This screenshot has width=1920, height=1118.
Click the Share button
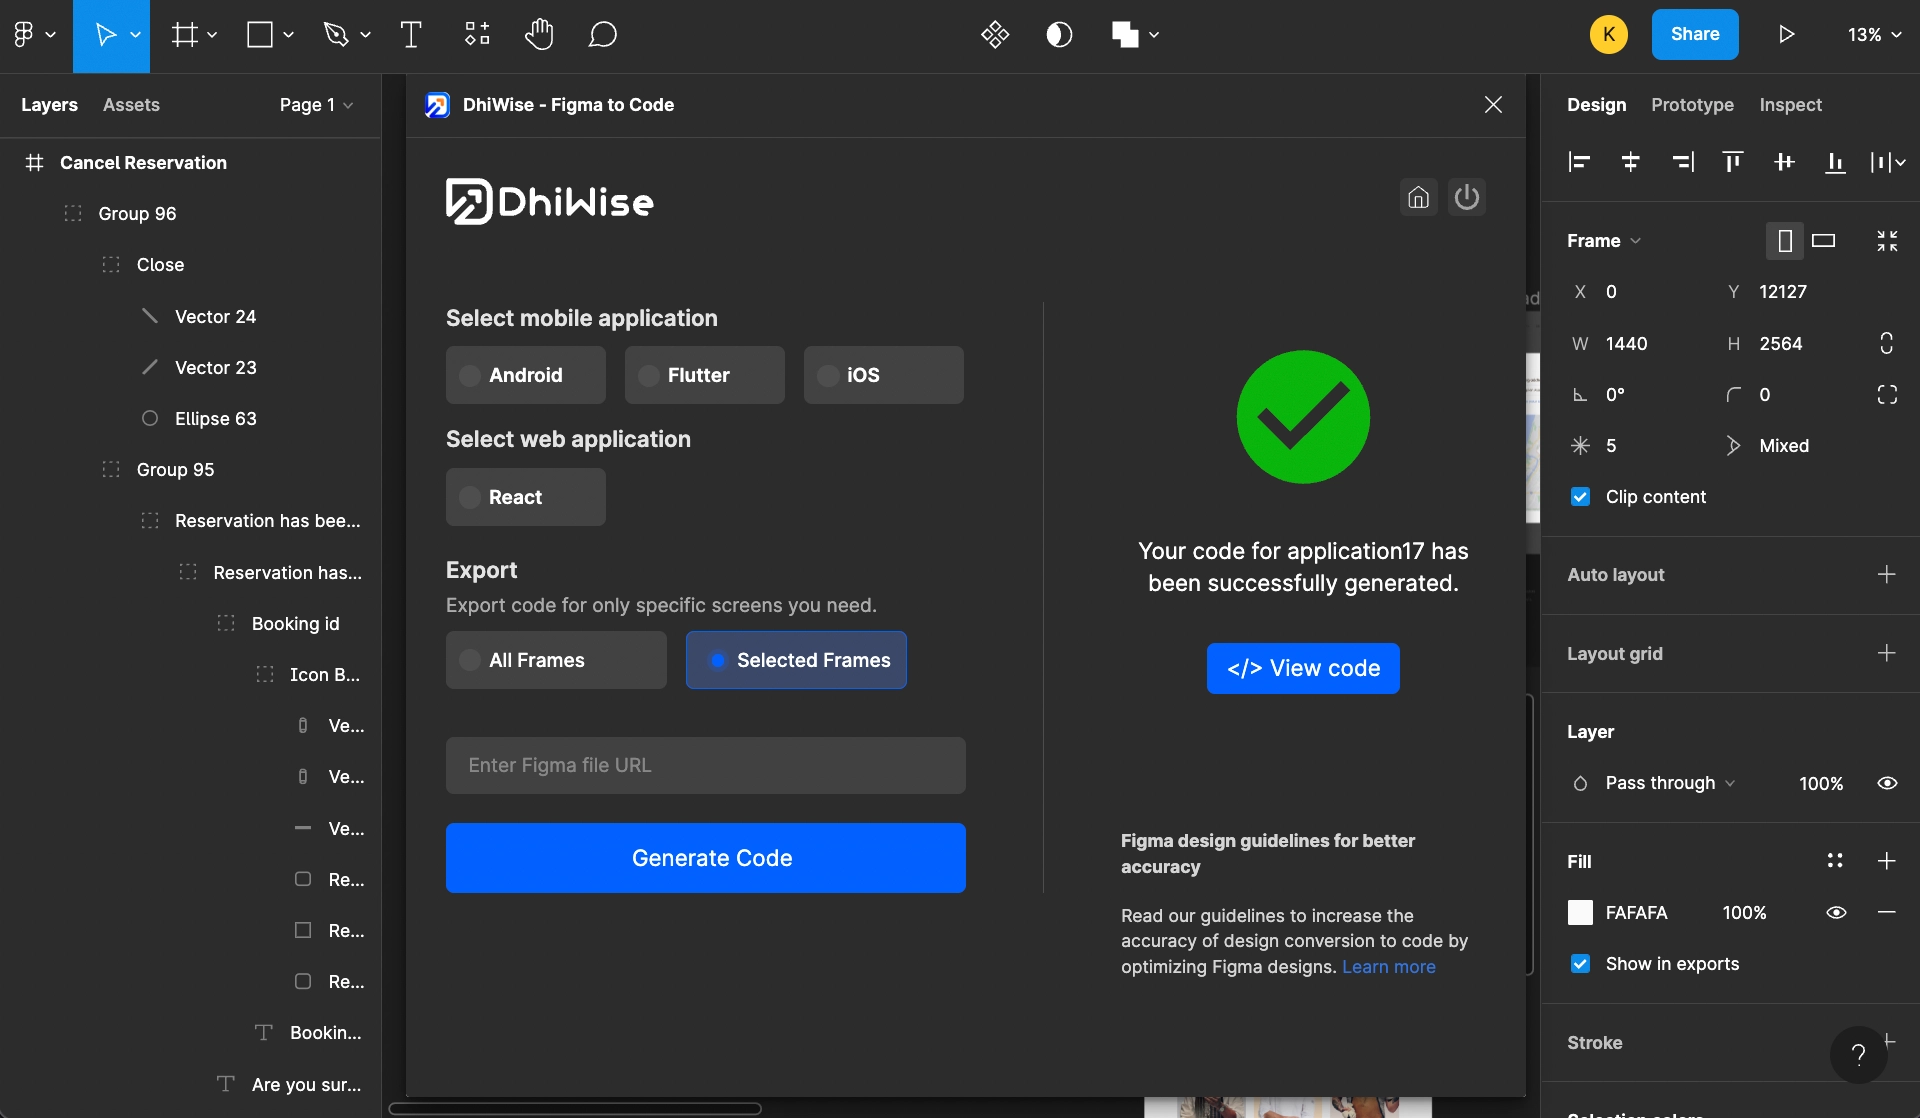click(1695, 35)
